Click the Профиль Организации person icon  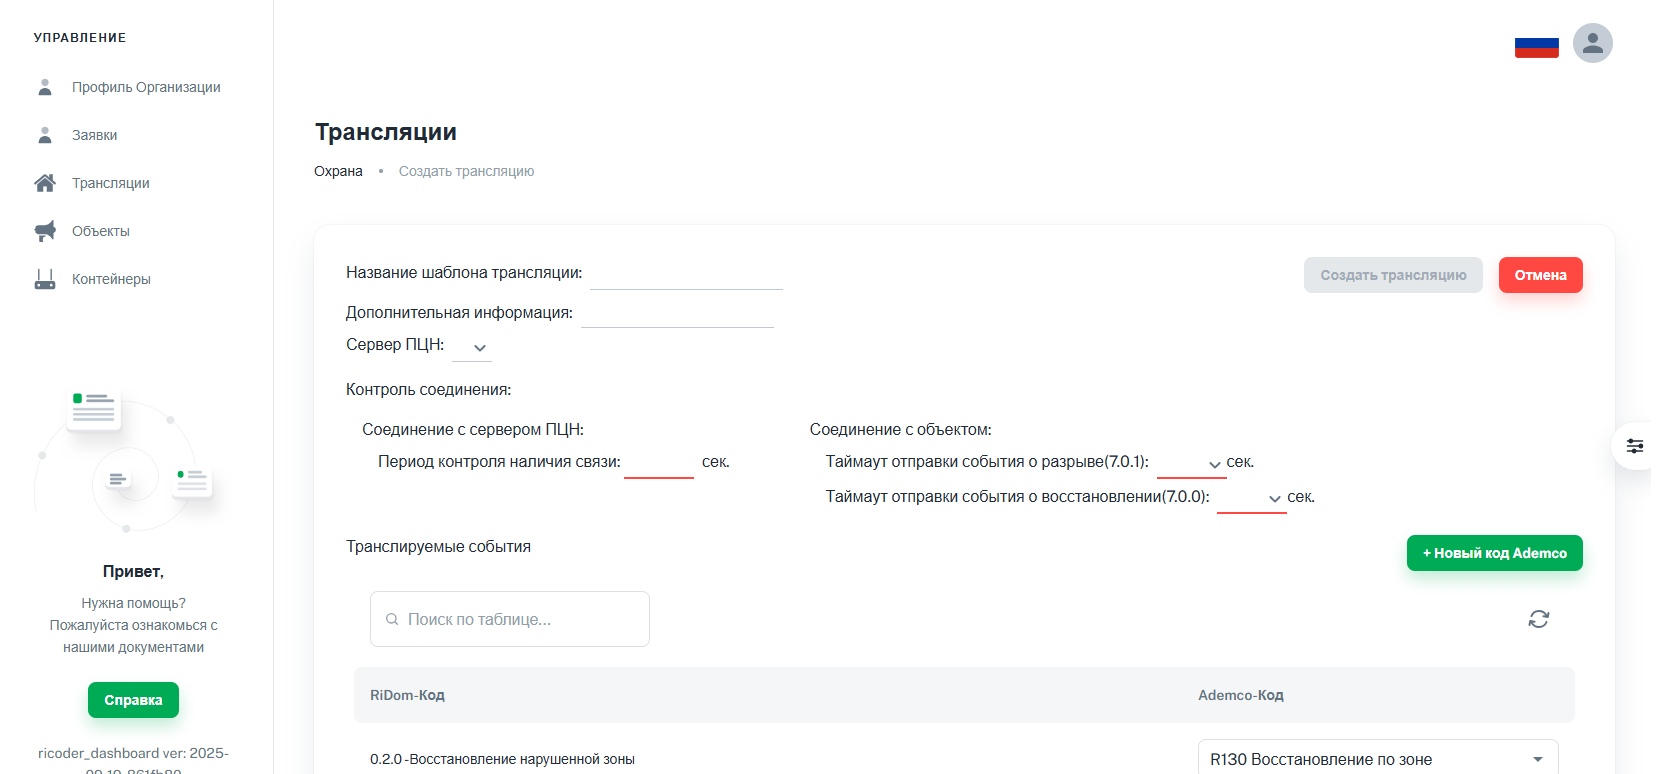pos(45,87)
